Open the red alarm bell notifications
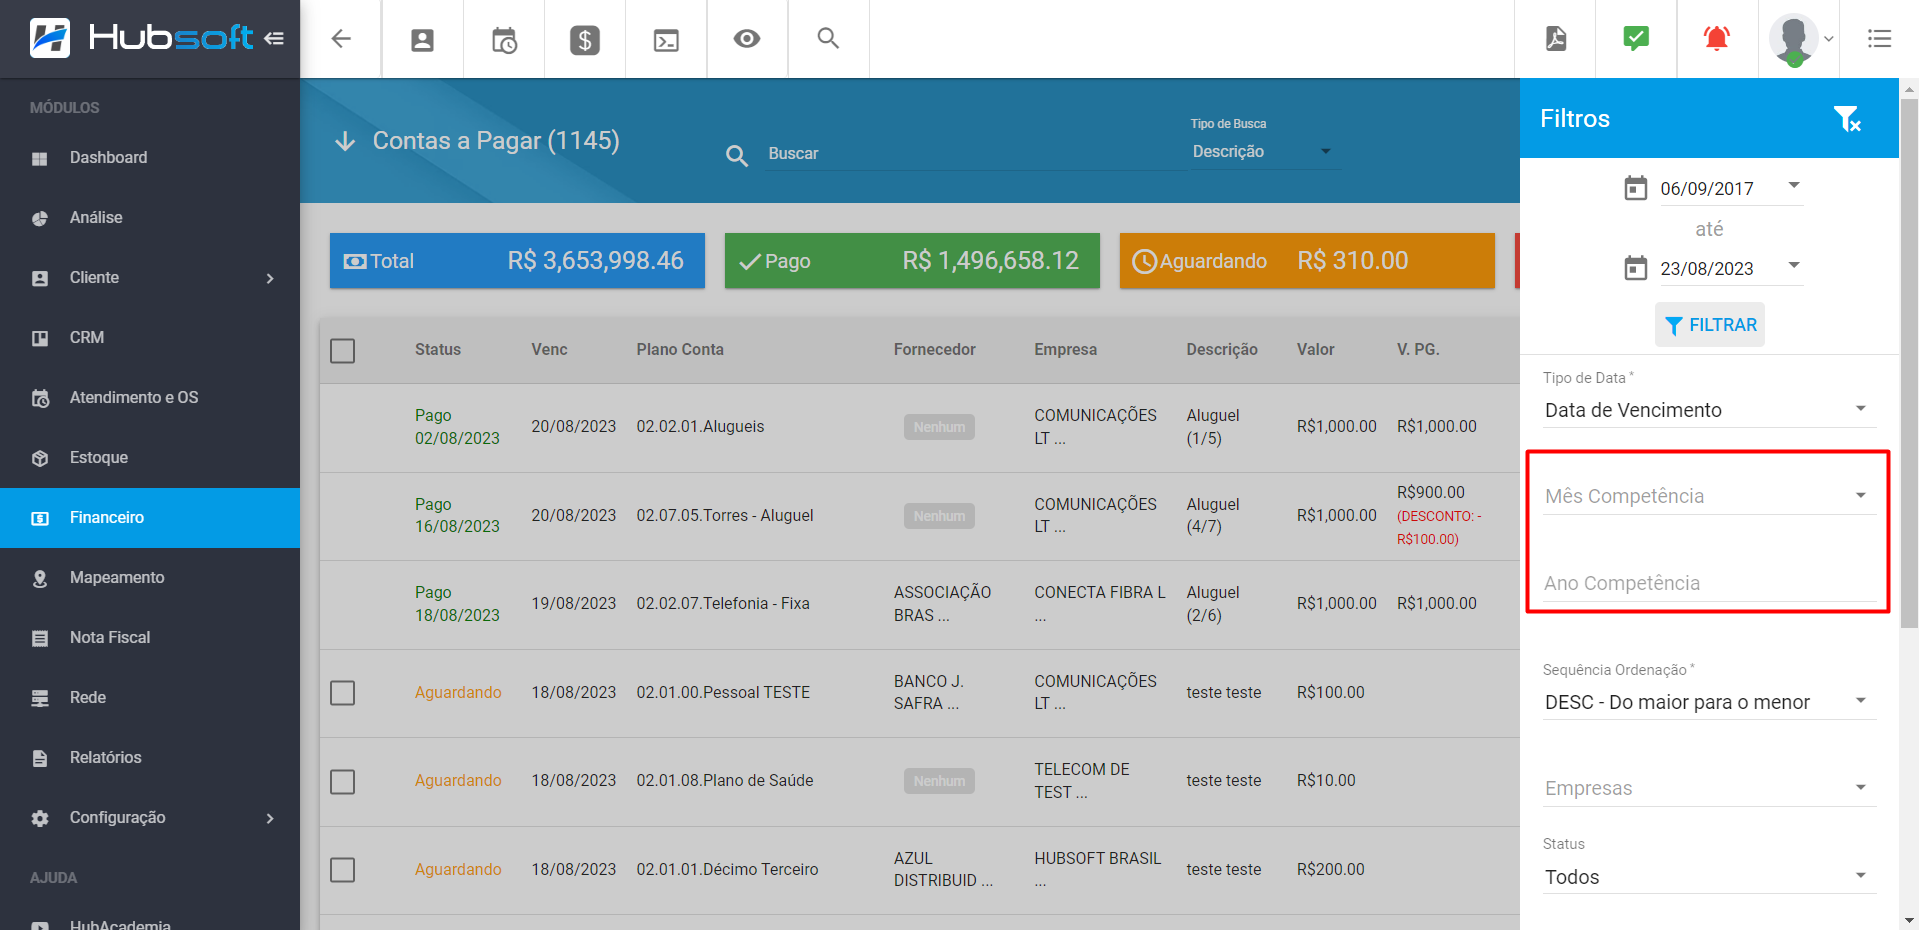Screen dimensions: 1919x930 click(1717, 38)
